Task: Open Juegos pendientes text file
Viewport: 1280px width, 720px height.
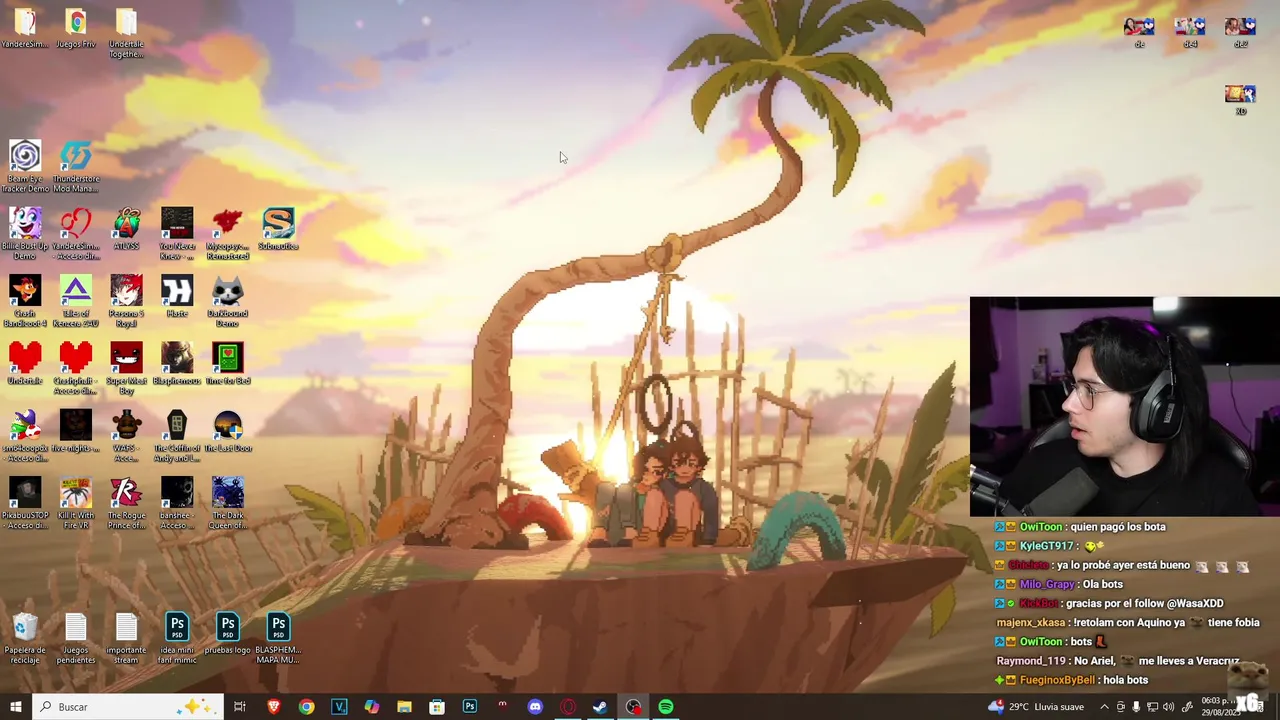Action: tap(76, 639)
